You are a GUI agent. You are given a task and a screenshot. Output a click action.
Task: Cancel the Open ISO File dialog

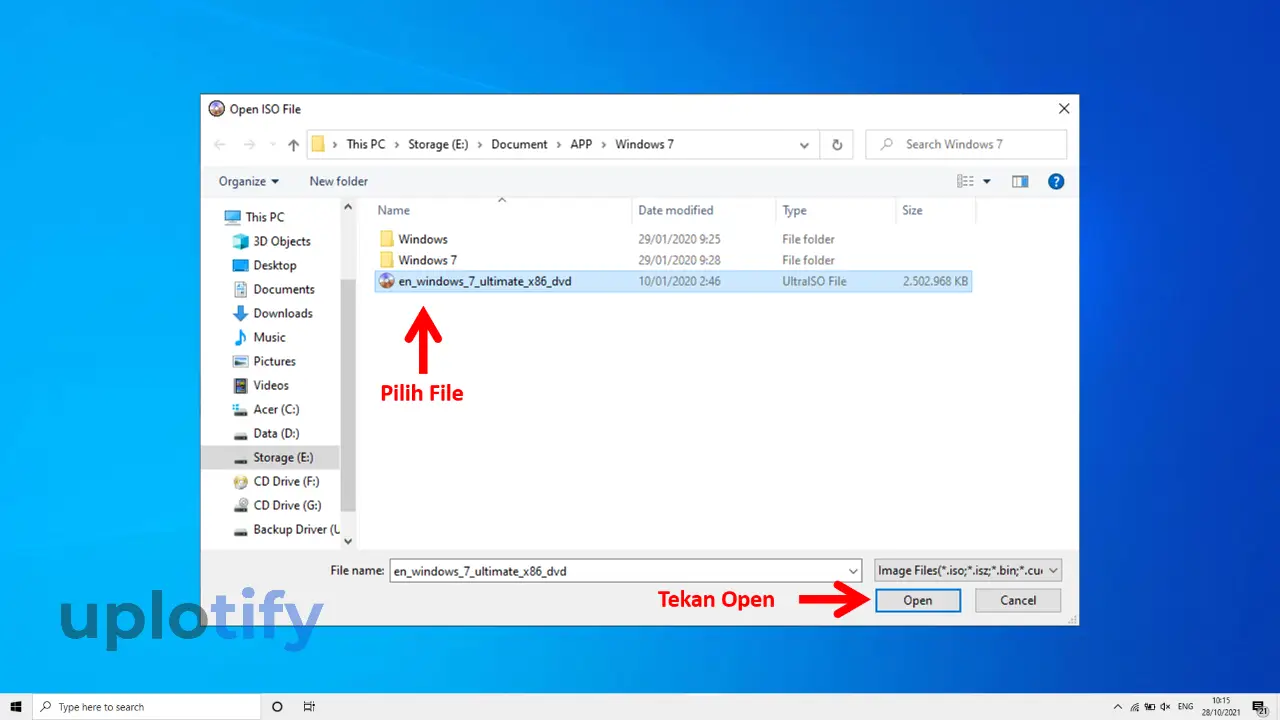click(1018, 600)
